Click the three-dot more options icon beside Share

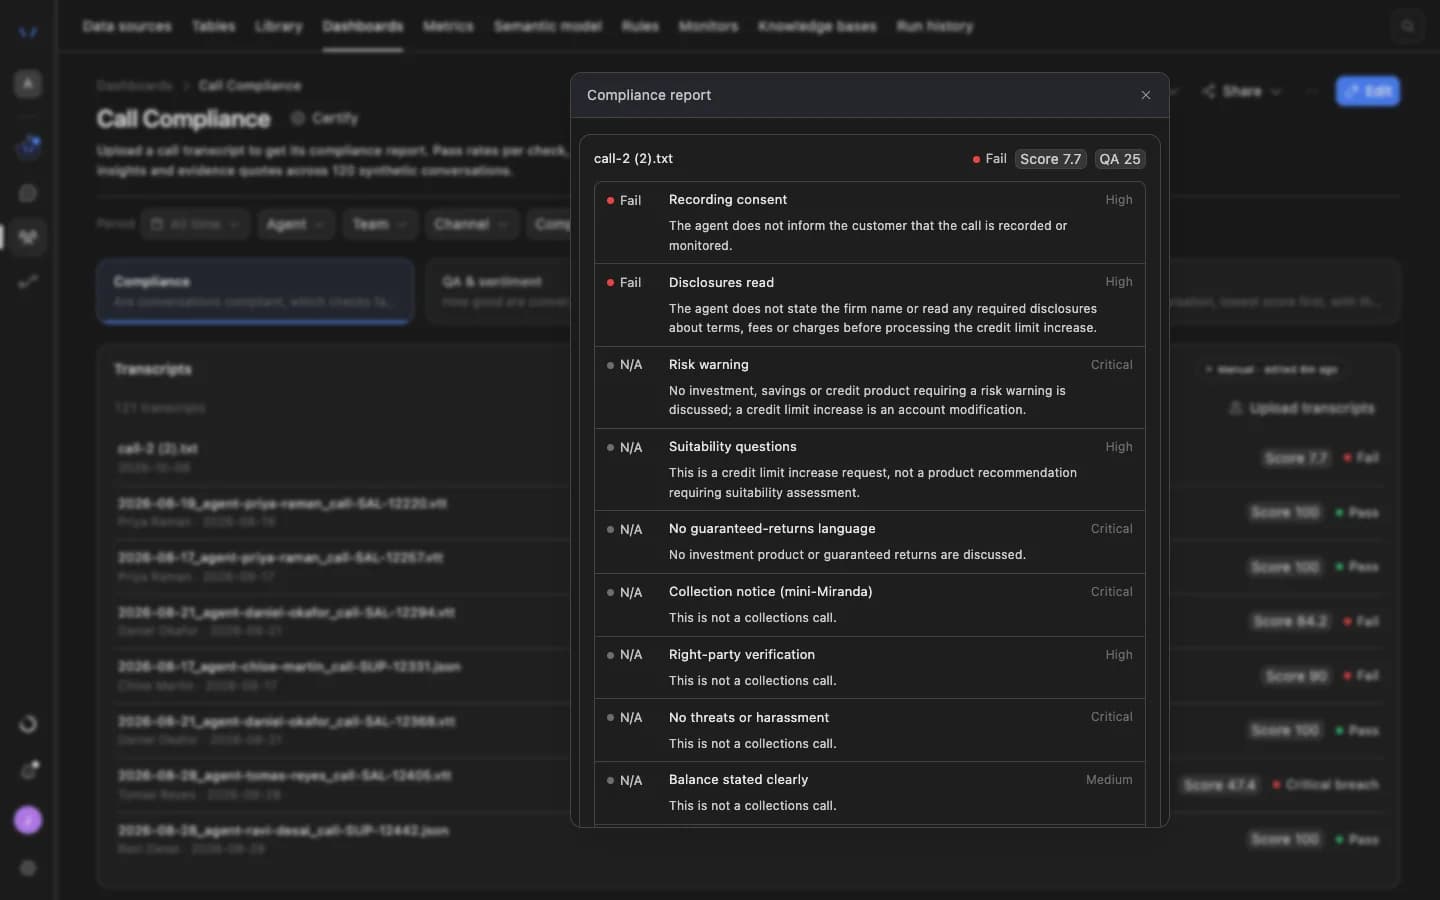[1311, 91]
